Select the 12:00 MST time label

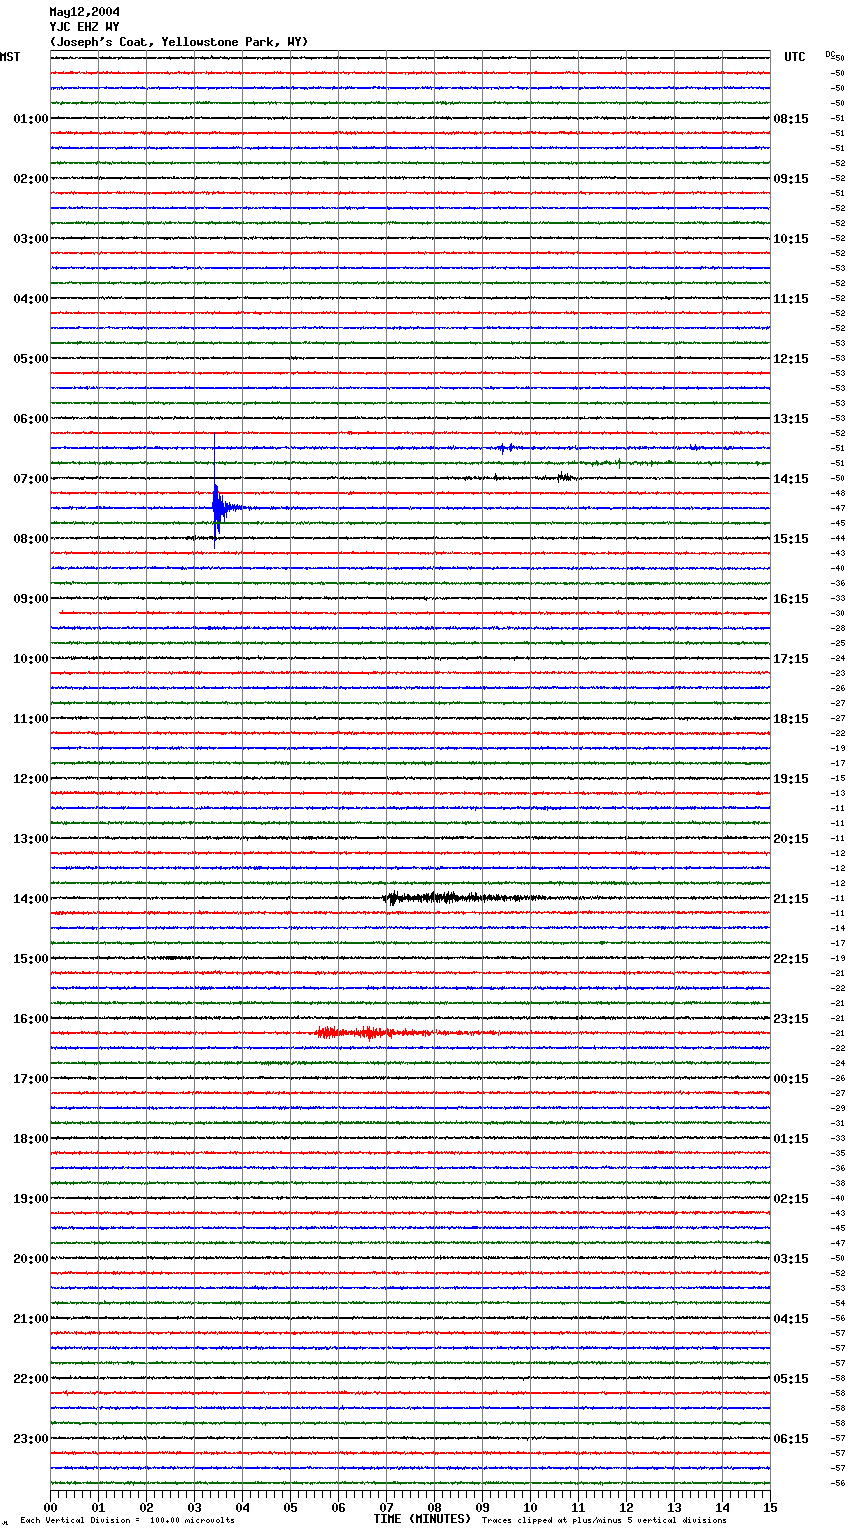tap(30, 779)
